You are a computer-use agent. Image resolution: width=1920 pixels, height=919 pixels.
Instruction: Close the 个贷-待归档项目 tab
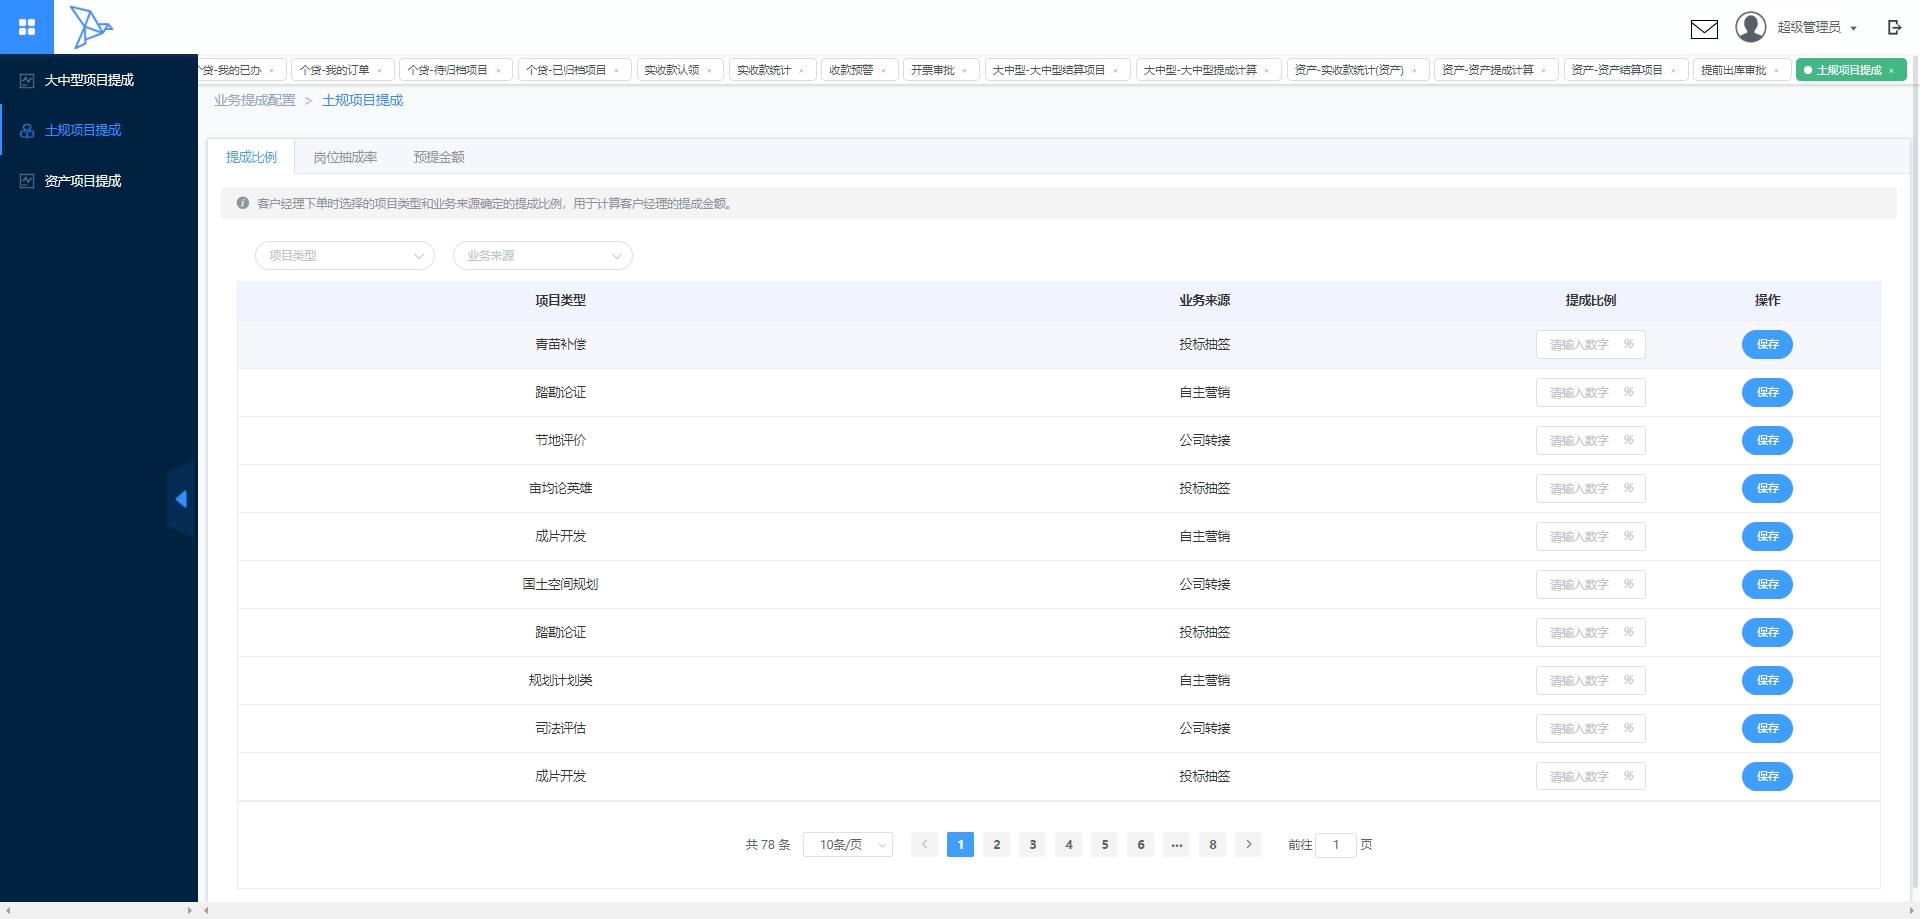(498, 71)
